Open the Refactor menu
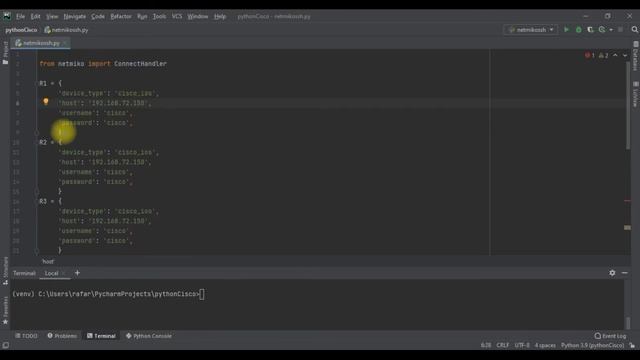Viewport: 640px width, 360px height. [121, 16]
